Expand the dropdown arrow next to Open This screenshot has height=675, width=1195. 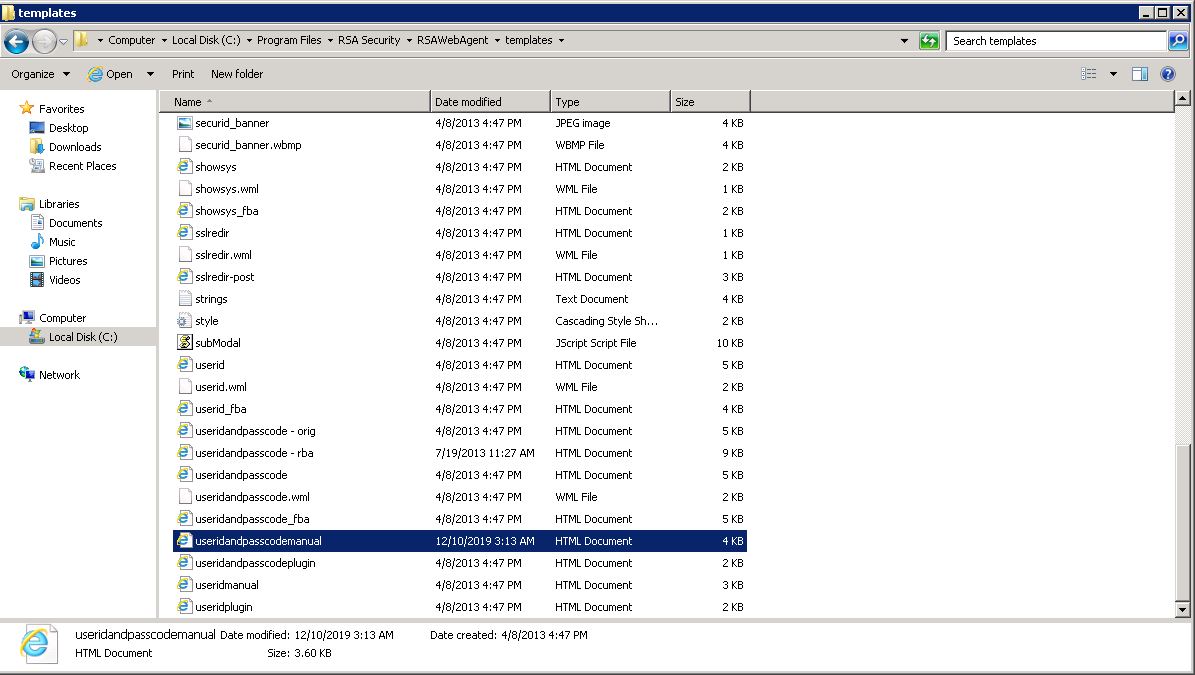[150, 74]
